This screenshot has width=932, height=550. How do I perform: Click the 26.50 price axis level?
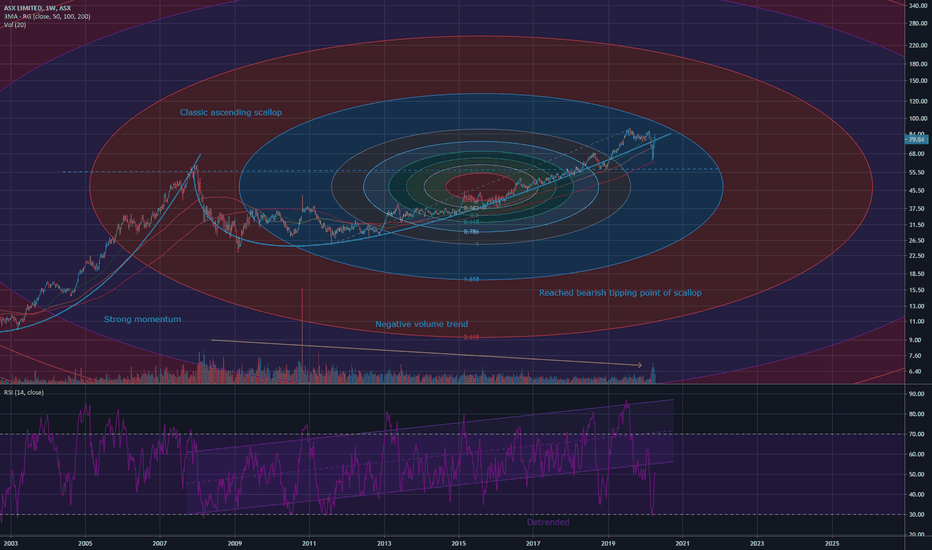917,241
